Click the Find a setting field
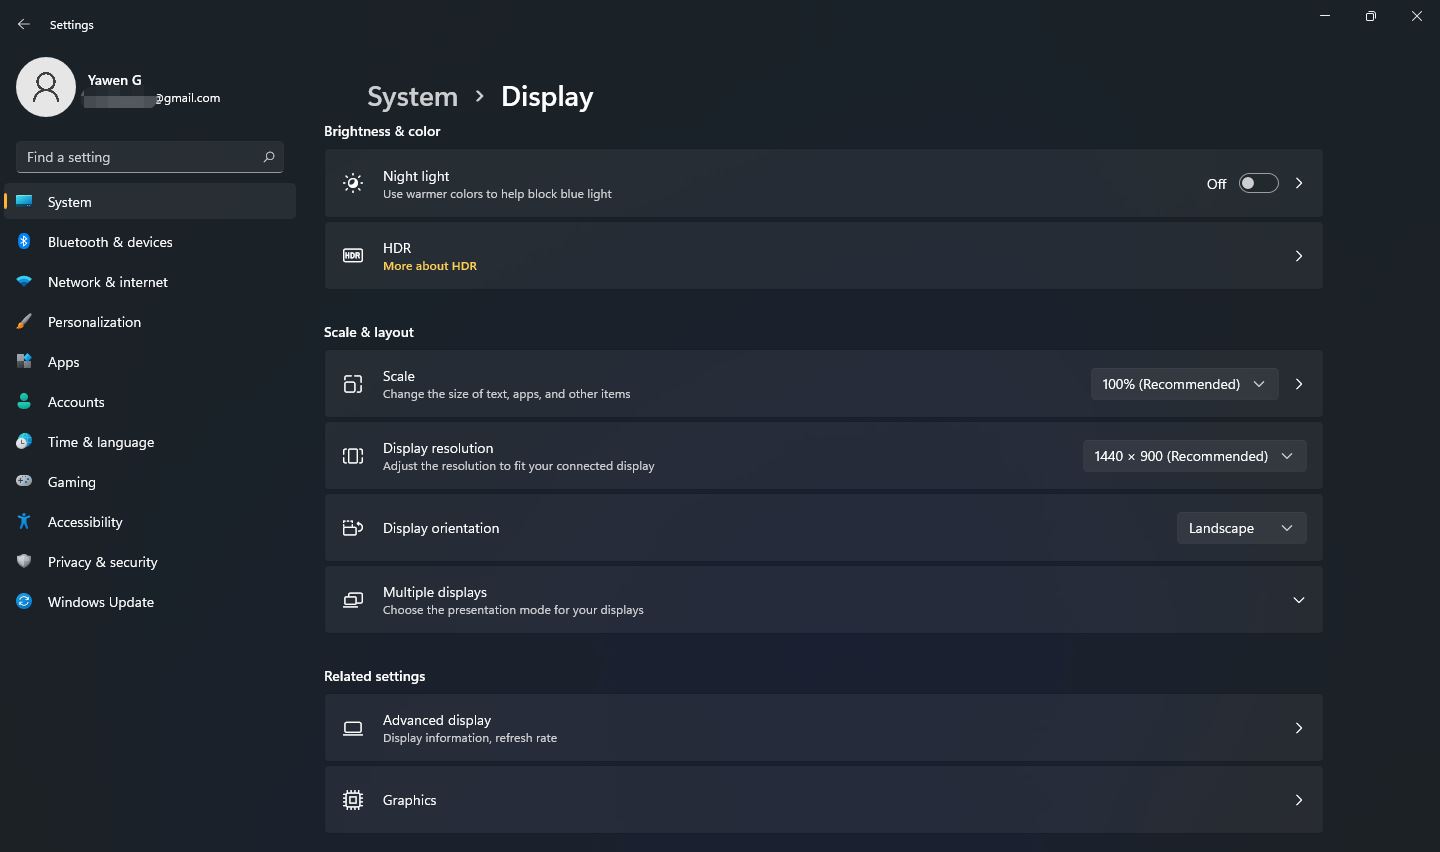1440x852 pixels. click(150, 157)
